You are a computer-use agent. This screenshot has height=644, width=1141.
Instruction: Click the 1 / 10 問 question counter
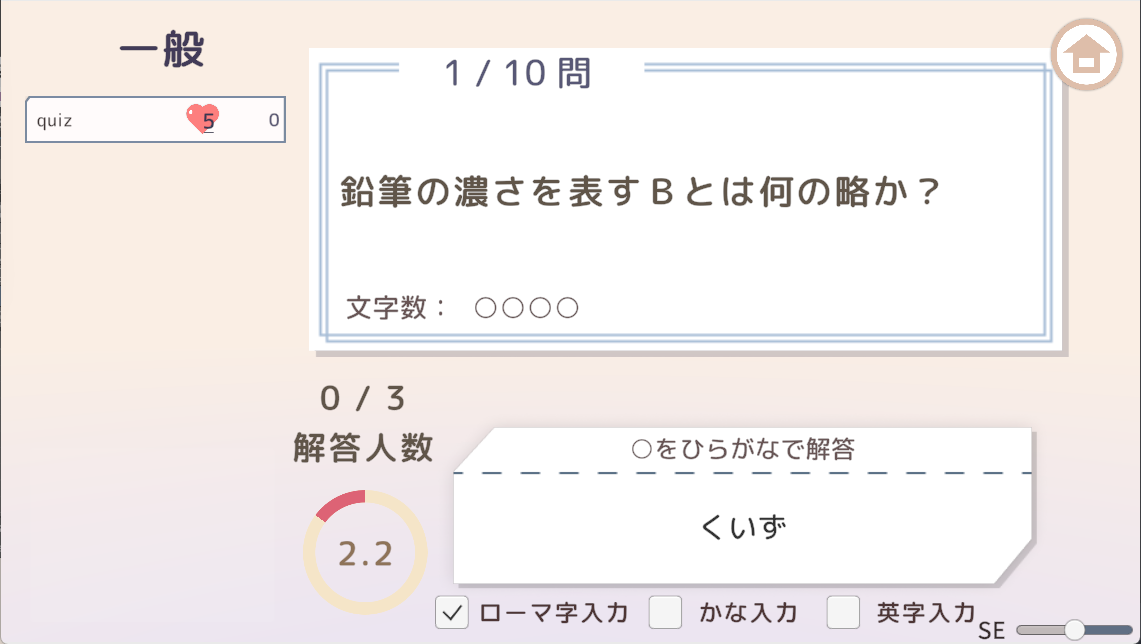(518, 73)
